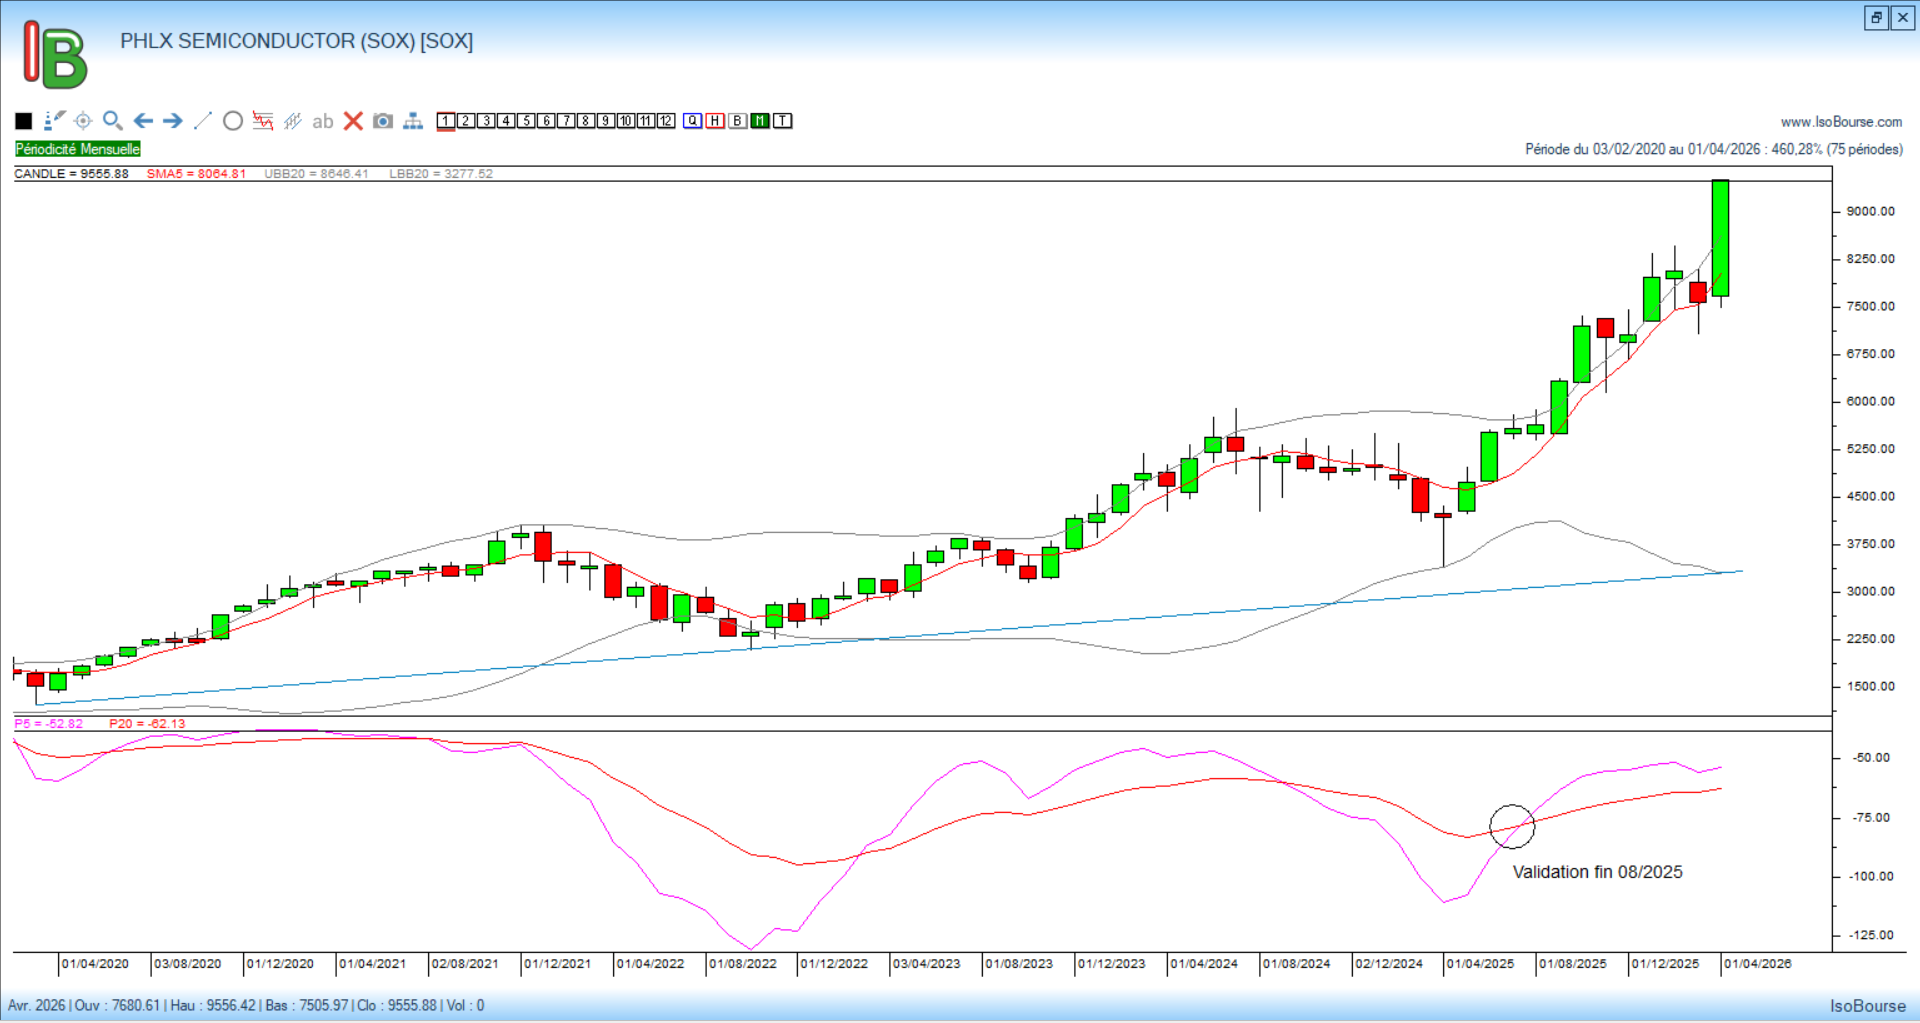Click the camera screenshot icon
This screenshot has height=1023, width=1920.
[383, 121]
